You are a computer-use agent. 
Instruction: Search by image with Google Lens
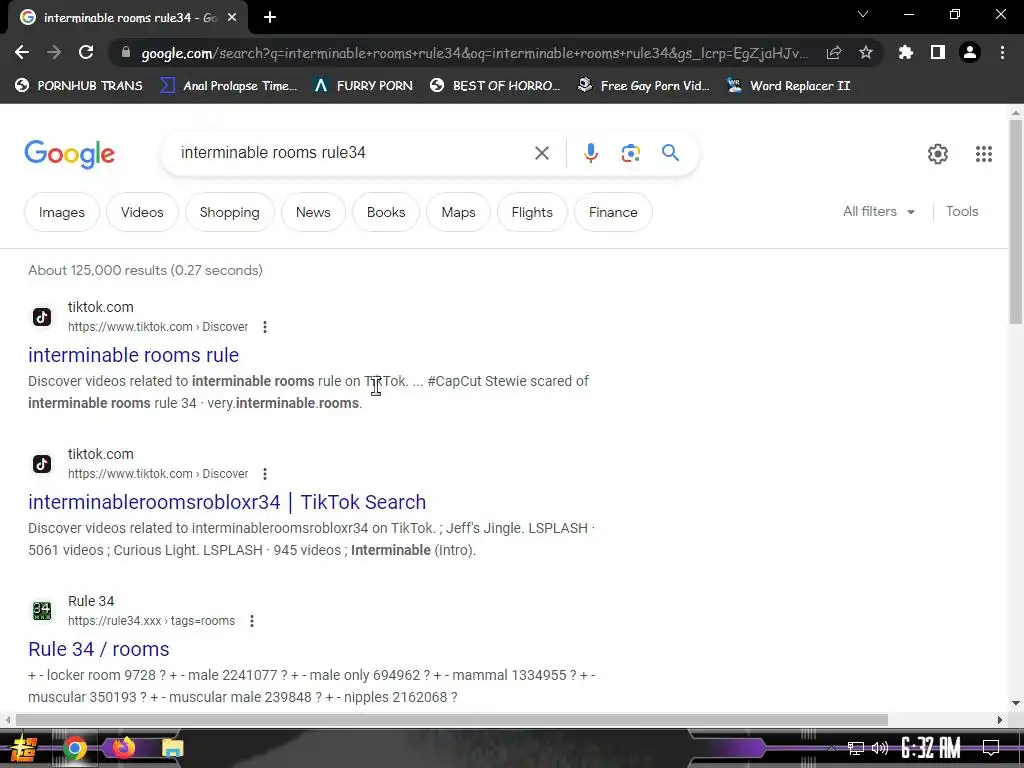630,153
